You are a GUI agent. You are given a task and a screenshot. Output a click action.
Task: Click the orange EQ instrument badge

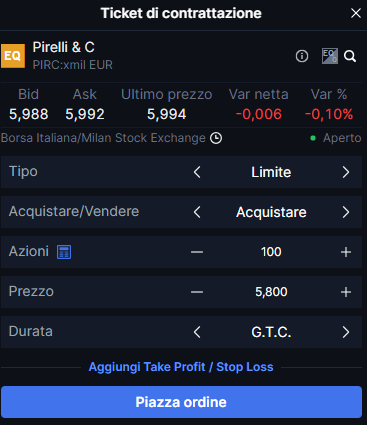coord(13,56)
